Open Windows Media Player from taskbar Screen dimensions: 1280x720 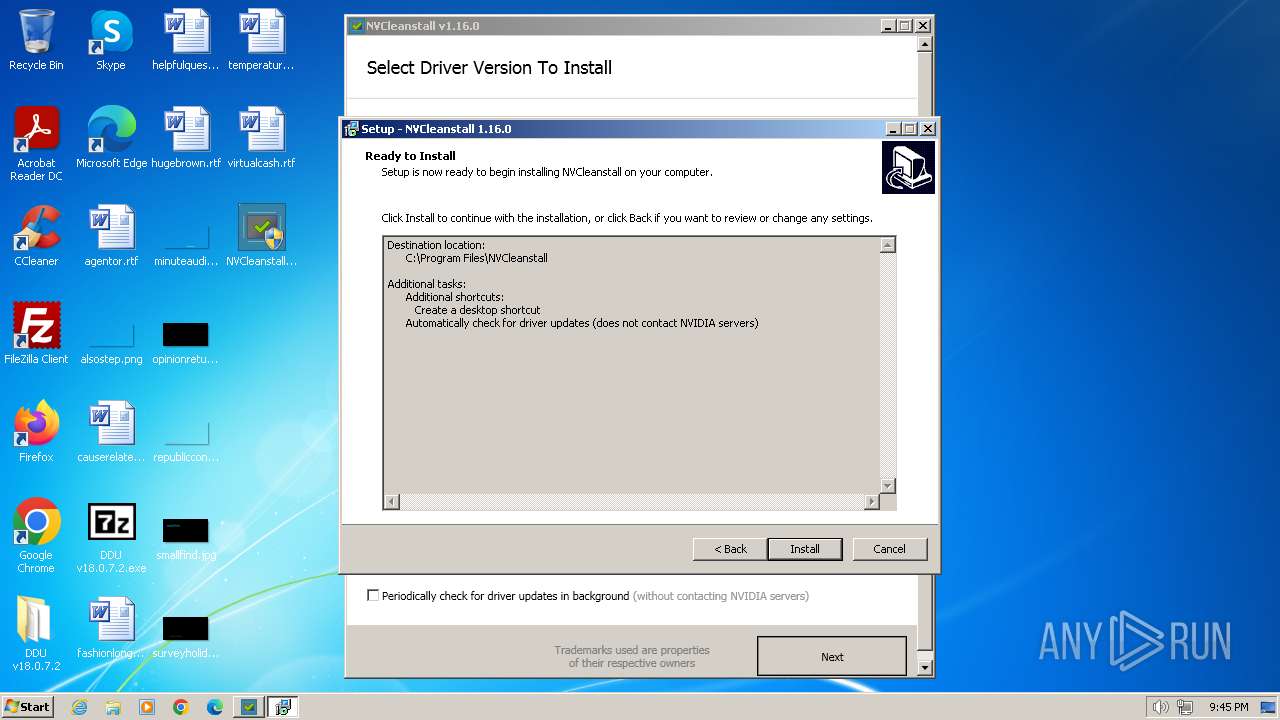[x=147, y=707]
